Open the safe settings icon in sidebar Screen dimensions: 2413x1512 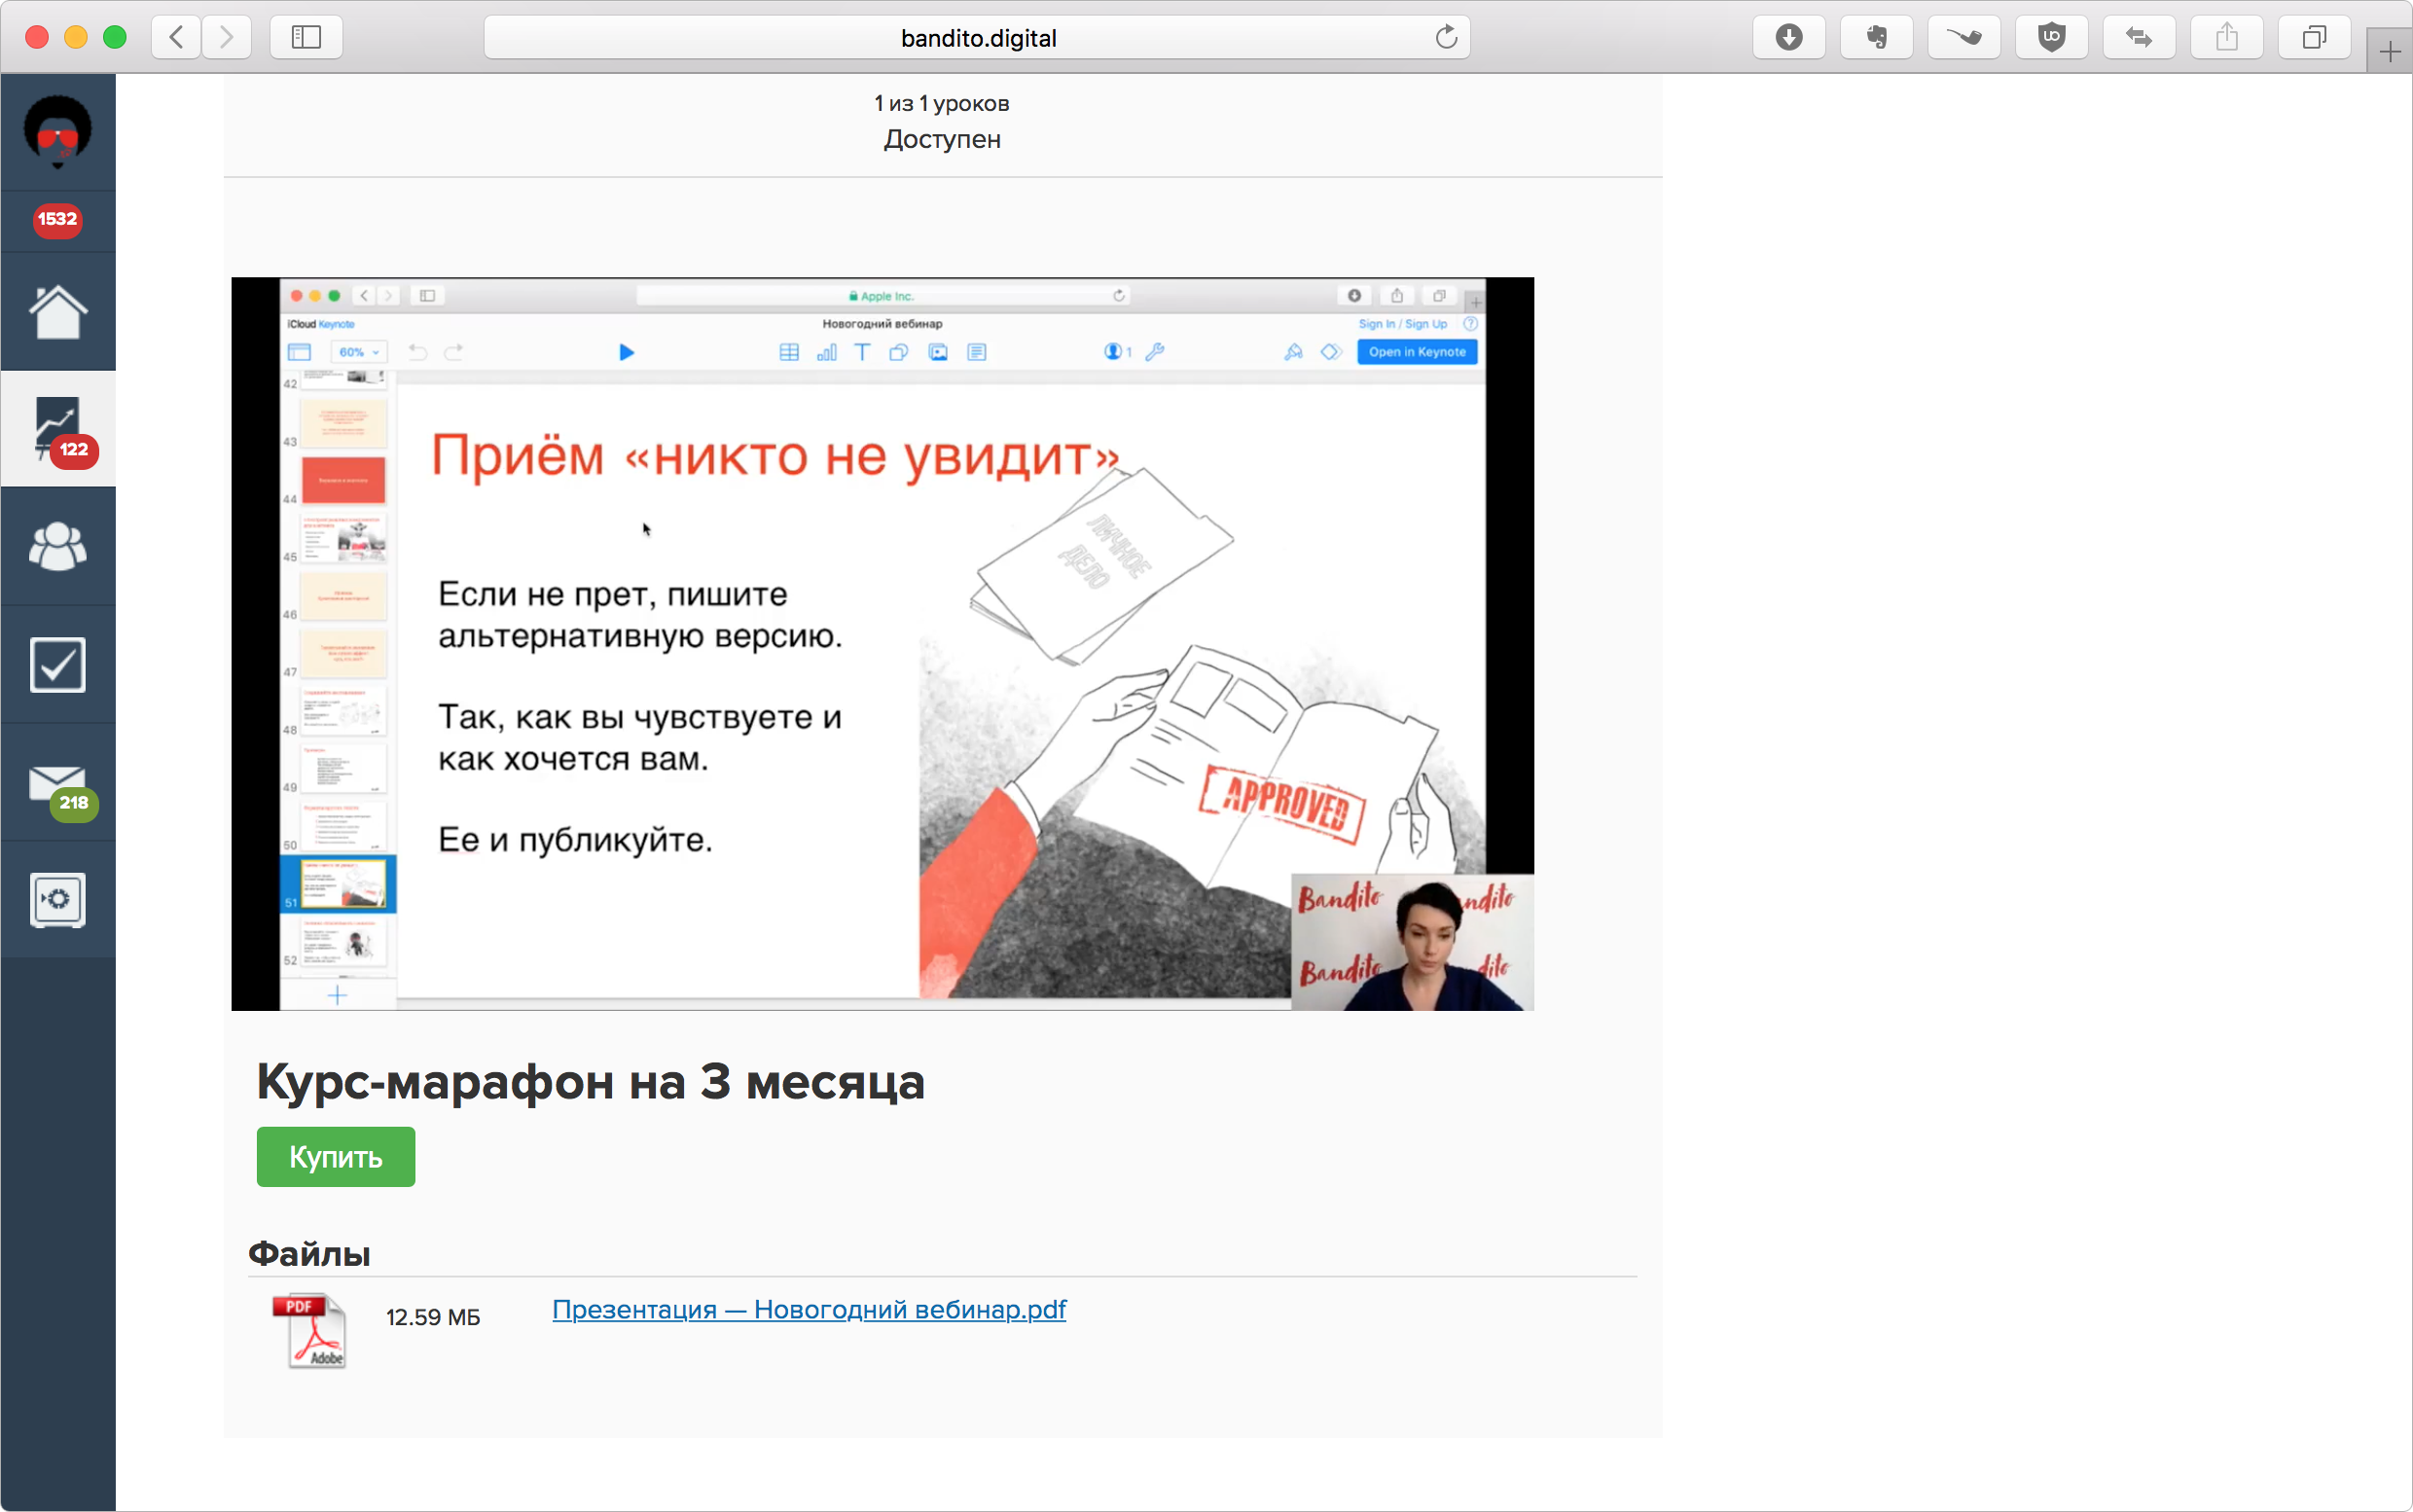click(x=58, y=900)
